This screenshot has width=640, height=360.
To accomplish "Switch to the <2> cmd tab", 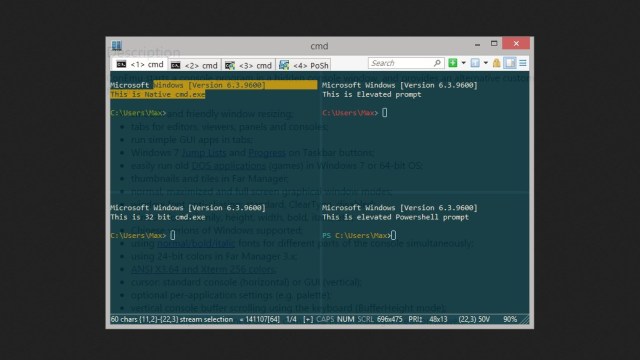I will [194, 65].
